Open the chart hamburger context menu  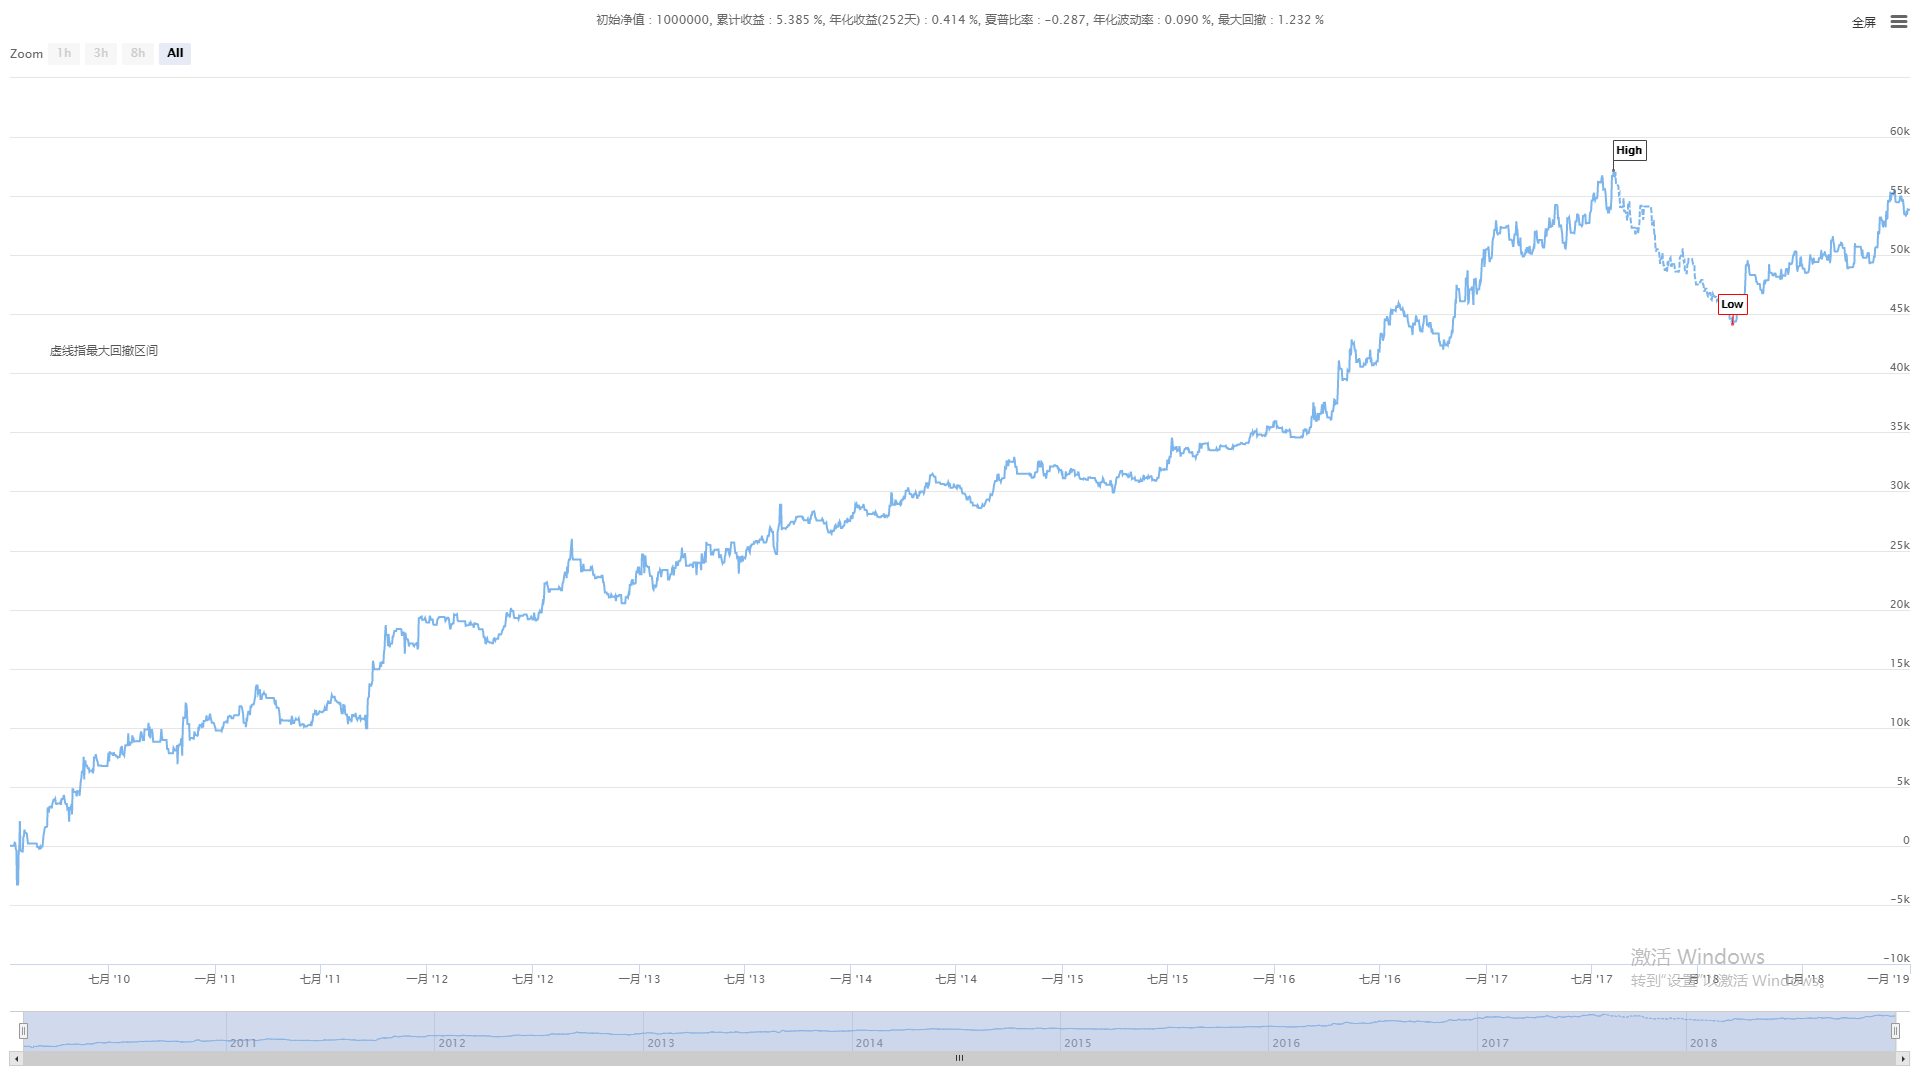1898,21
